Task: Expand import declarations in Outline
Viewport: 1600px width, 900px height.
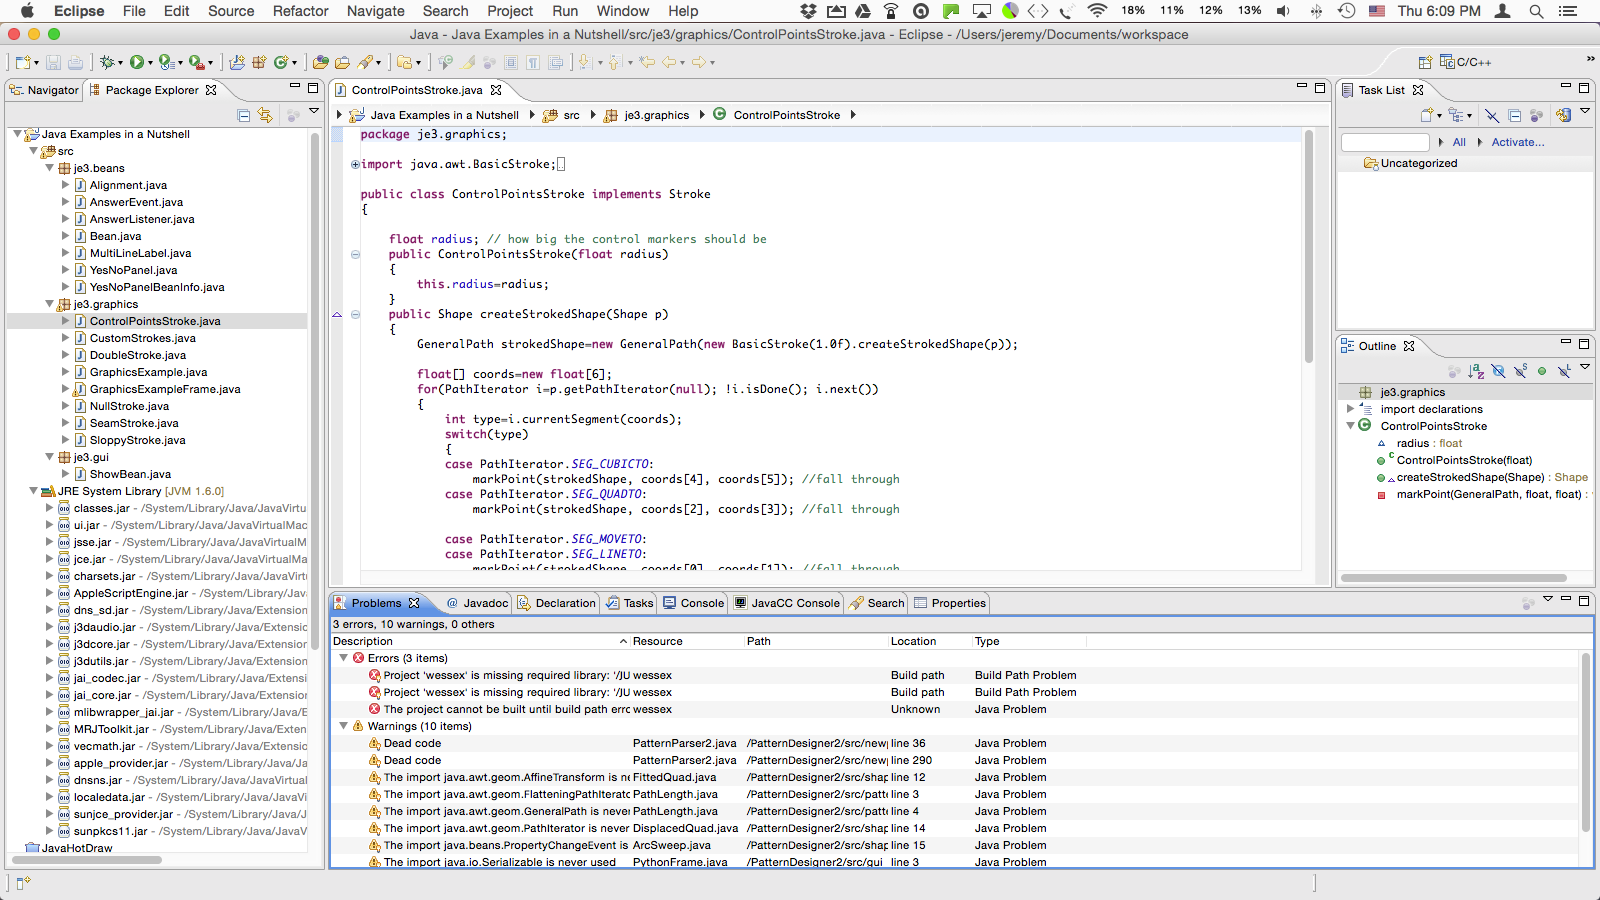Action: tap(1350, 409)
